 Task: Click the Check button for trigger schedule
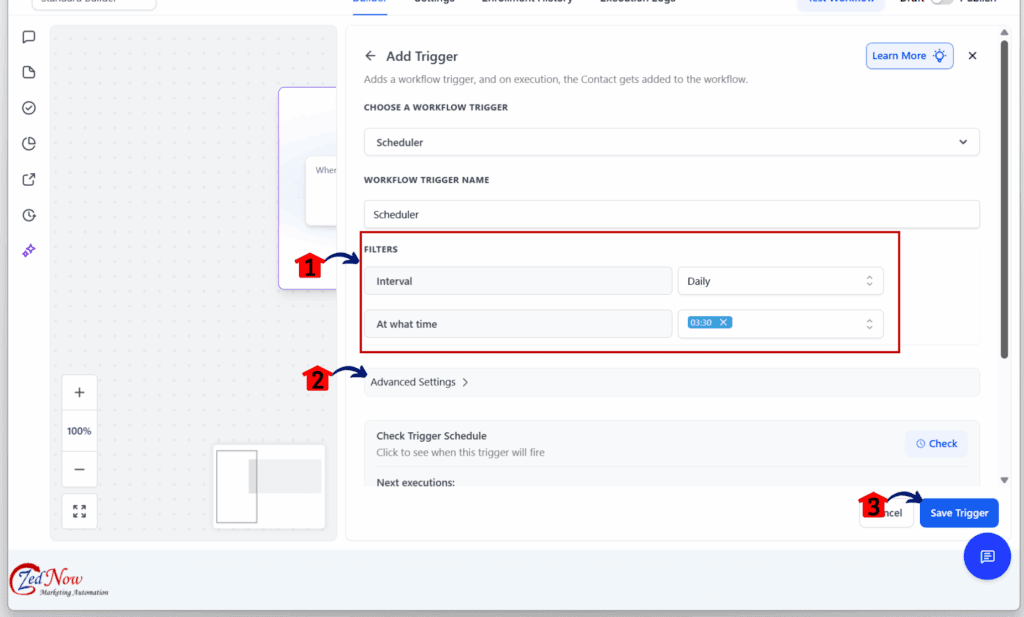coord(936,443)
